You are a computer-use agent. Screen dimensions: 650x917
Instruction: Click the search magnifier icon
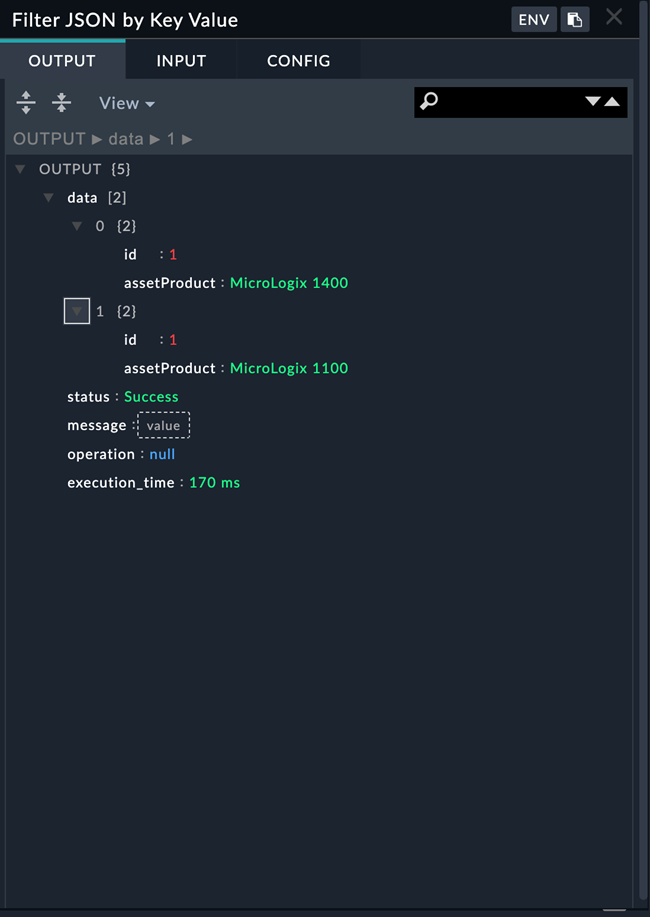tap(429, 102)
